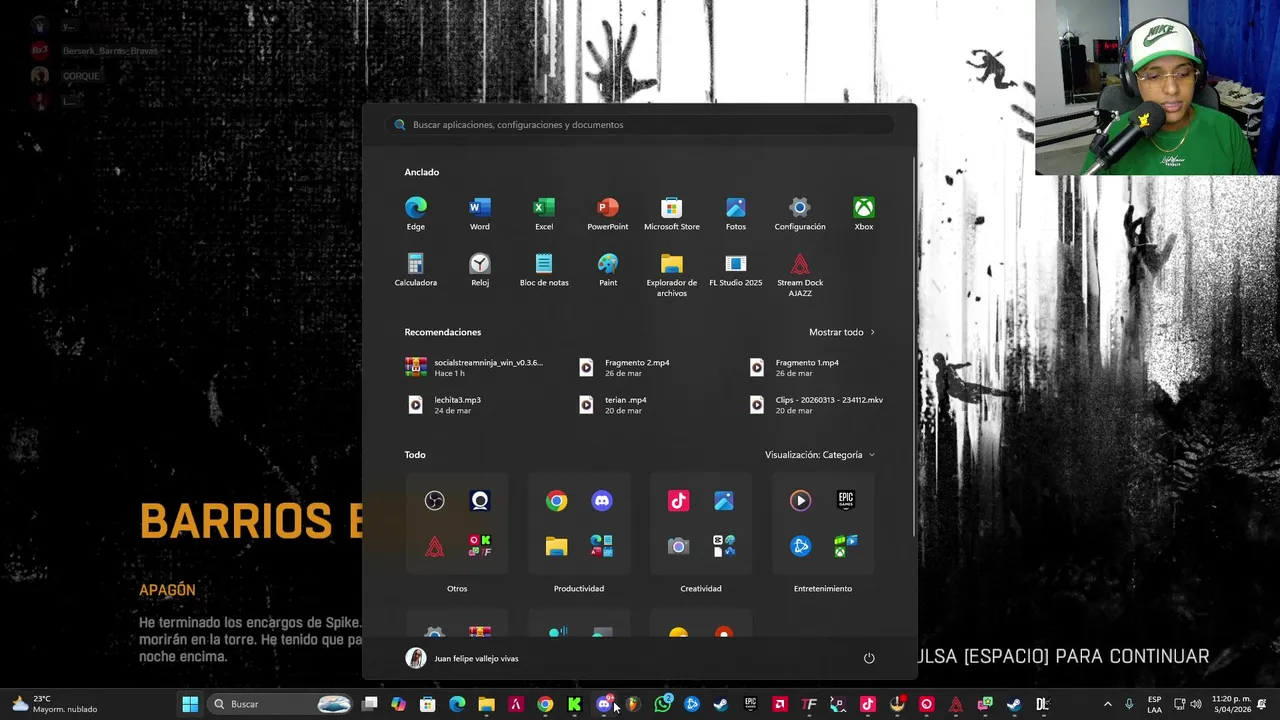This screenshot has height=720, width=1280.
Task: Open OBS Studio in the Otros category
Action: point(434,501)
